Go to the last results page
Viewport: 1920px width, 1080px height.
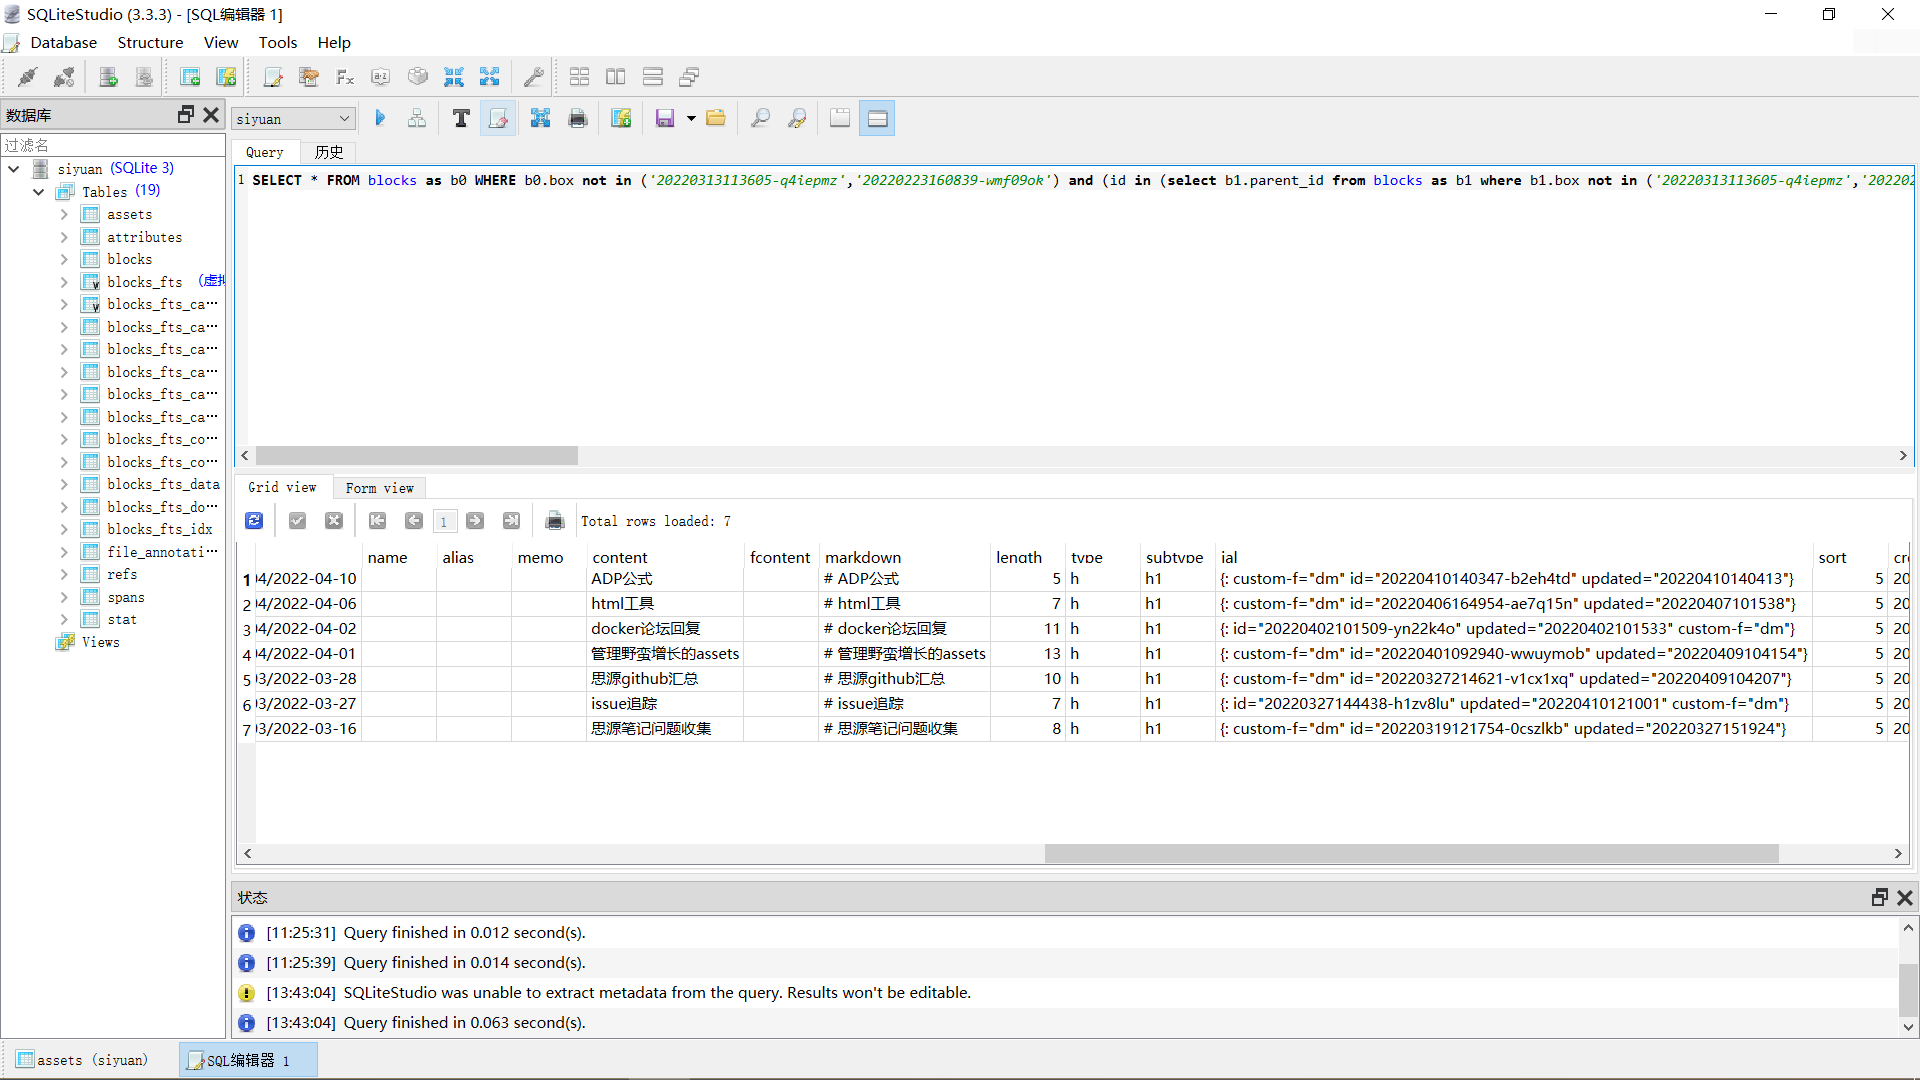(511, 520)
